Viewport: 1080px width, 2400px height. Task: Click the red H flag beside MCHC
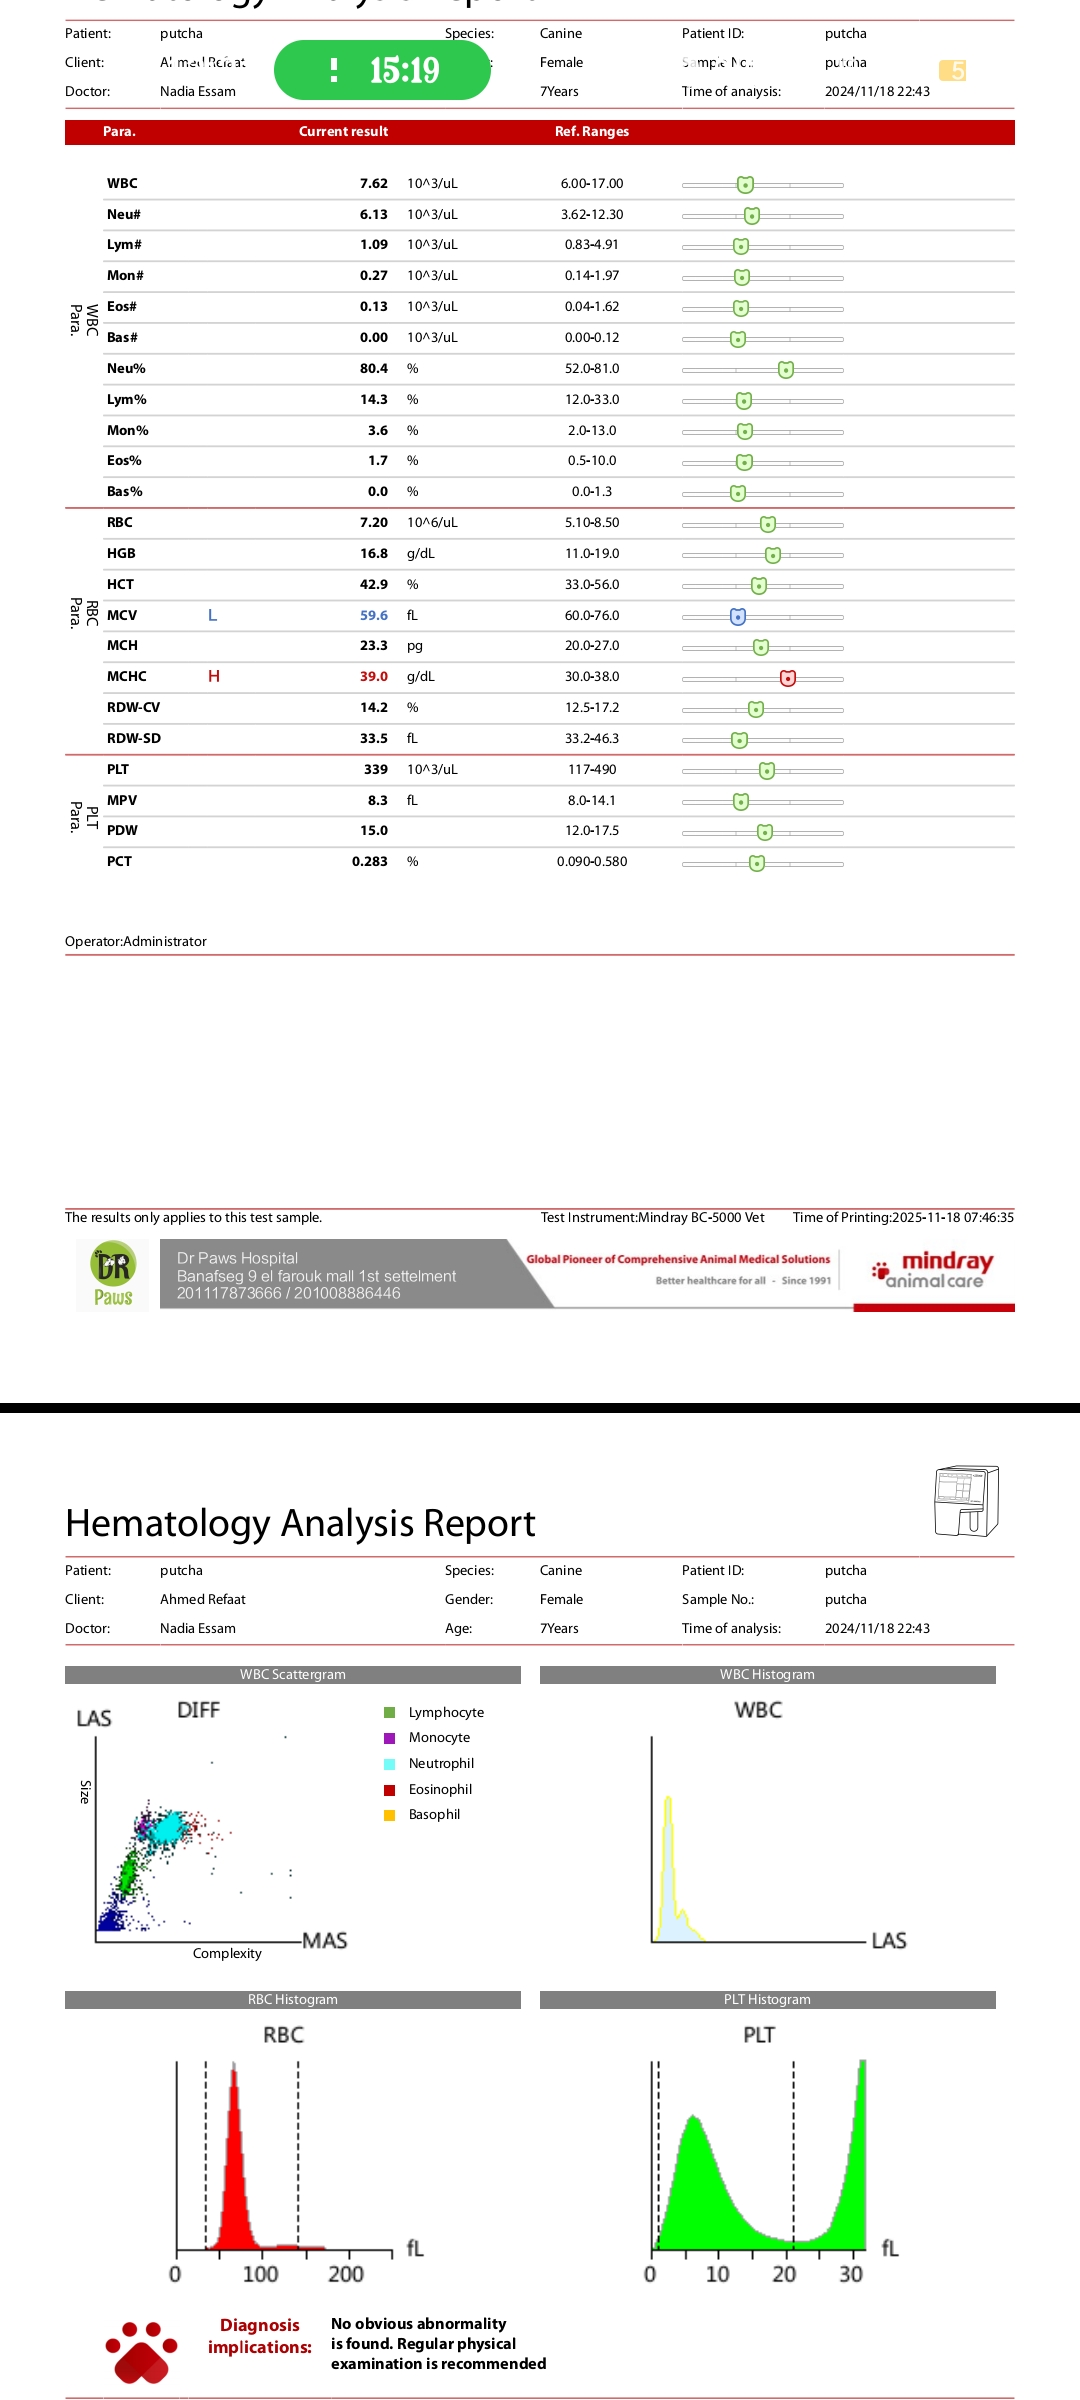[214, 677]
